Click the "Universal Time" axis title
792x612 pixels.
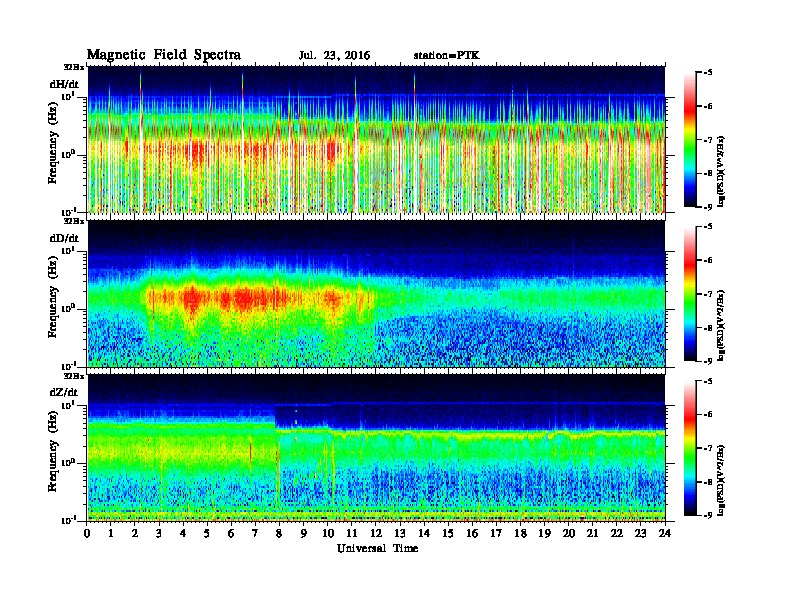tap(377, 548)
